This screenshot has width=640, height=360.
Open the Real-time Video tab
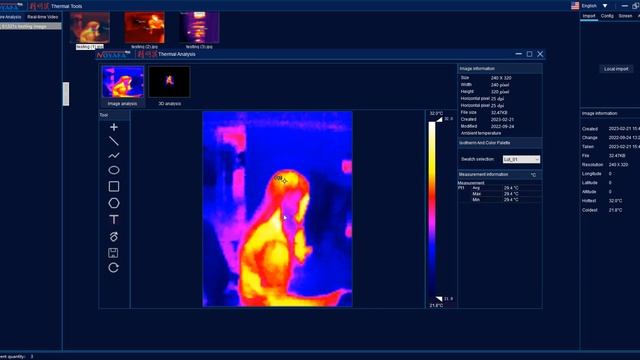pos(42,17)
